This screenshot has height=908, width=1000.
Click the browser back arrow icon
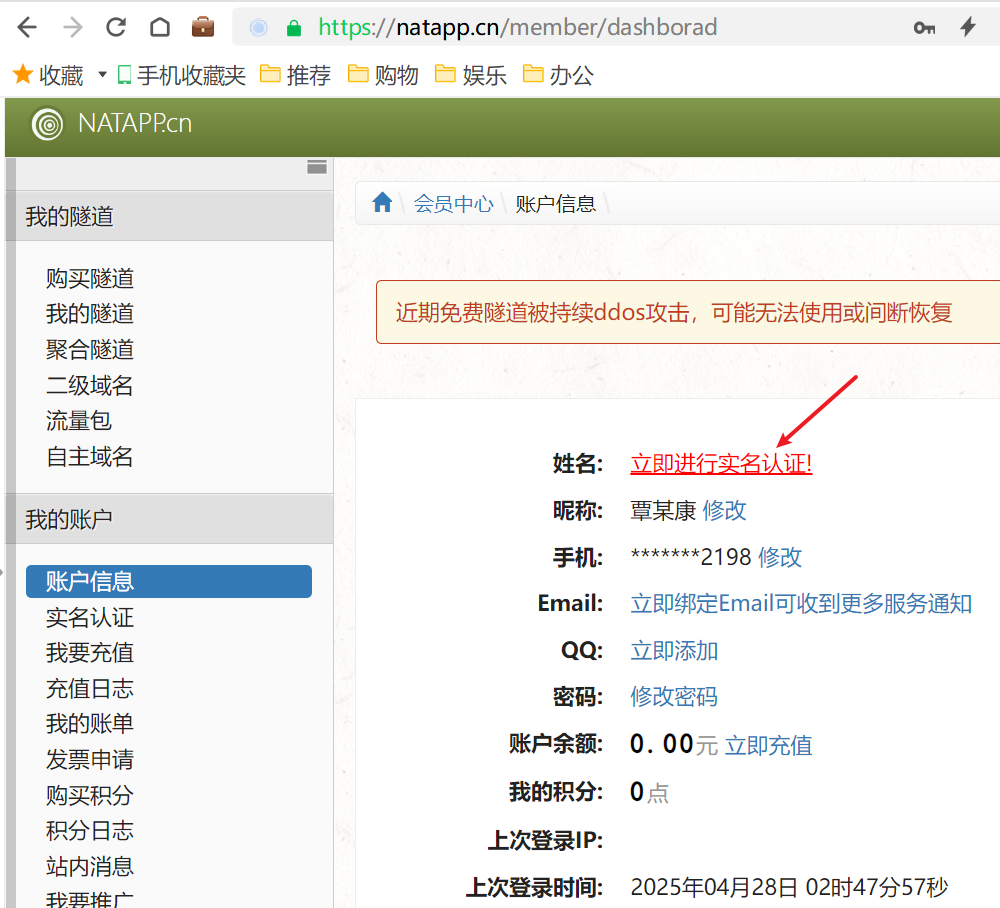pos(25,27)
